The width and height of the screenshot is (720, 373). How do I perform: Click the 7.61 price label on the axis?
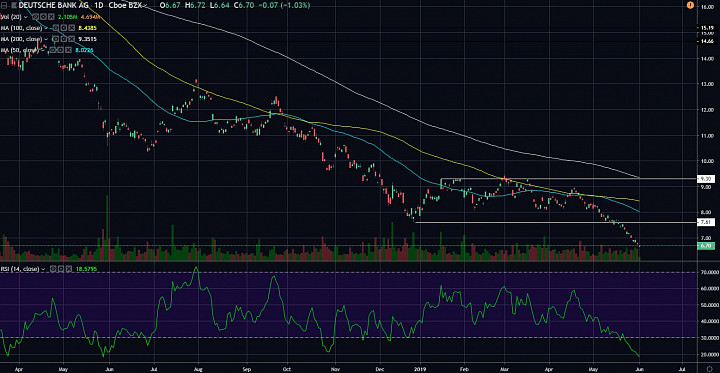pos(705,222)
